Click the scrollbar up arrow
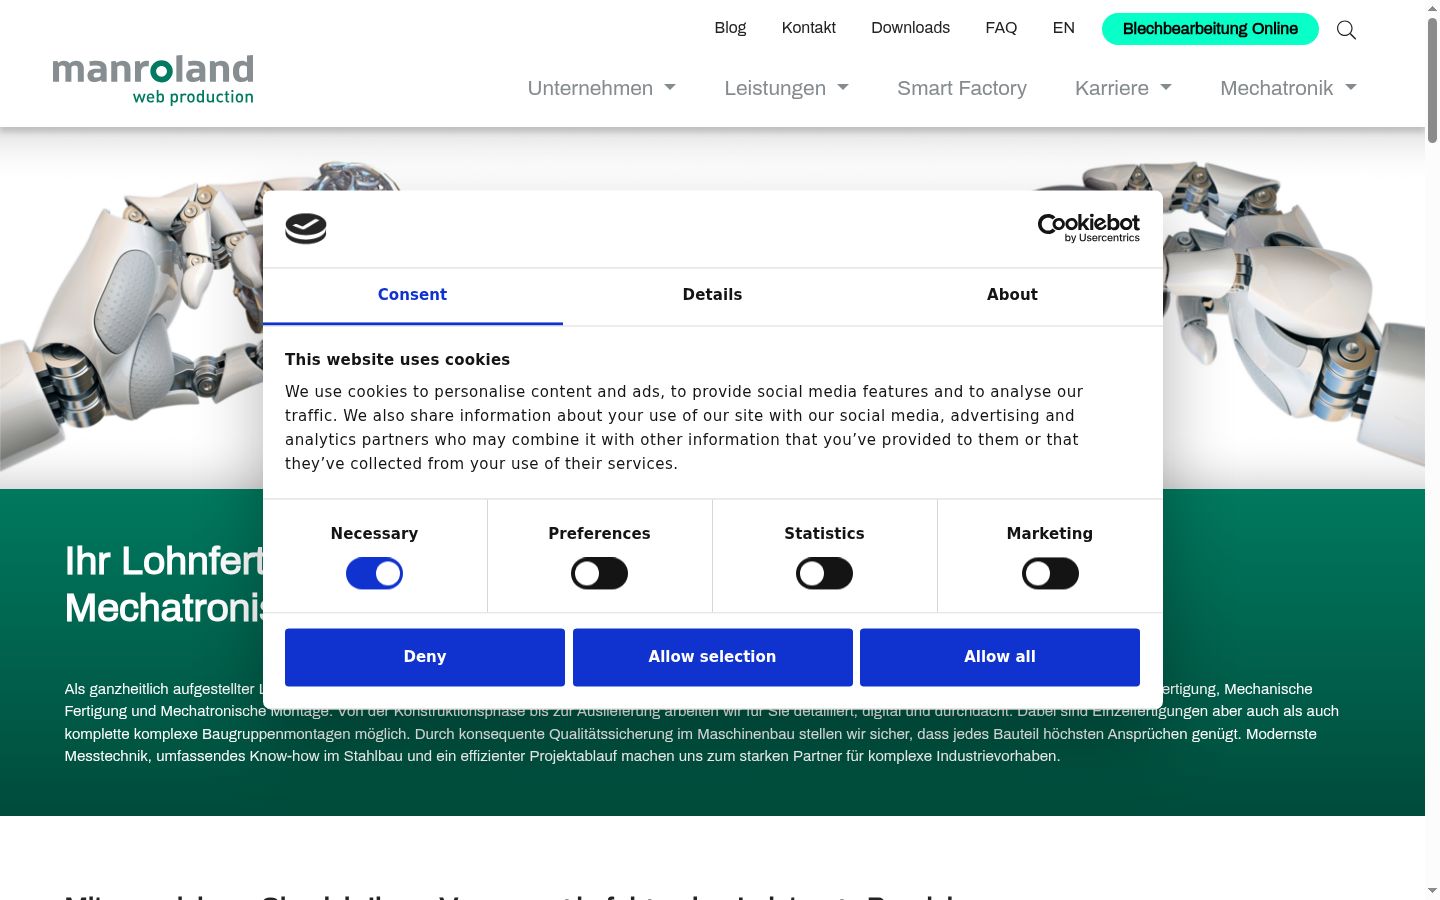Viewport: 1440px width, 900px height. (1432, 8)
